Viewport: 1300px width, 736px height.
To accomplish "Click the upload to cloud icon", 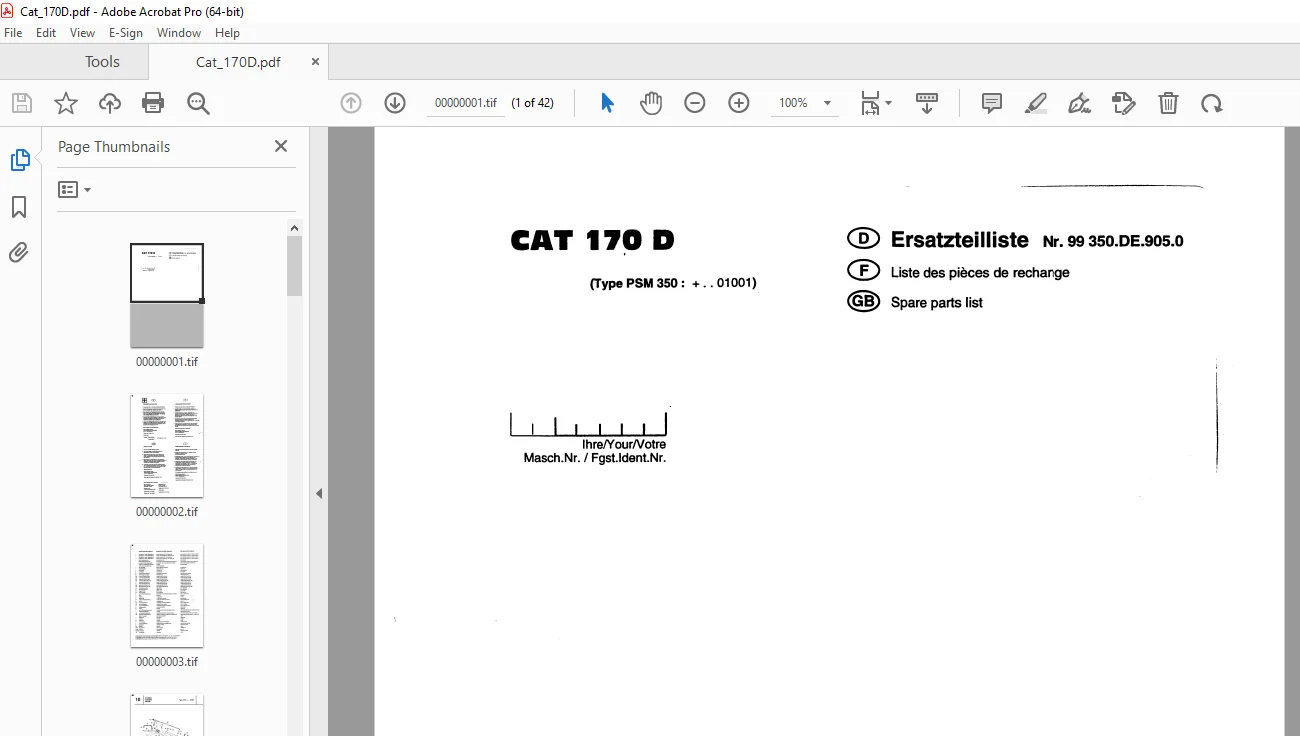I will pos(110,103).
